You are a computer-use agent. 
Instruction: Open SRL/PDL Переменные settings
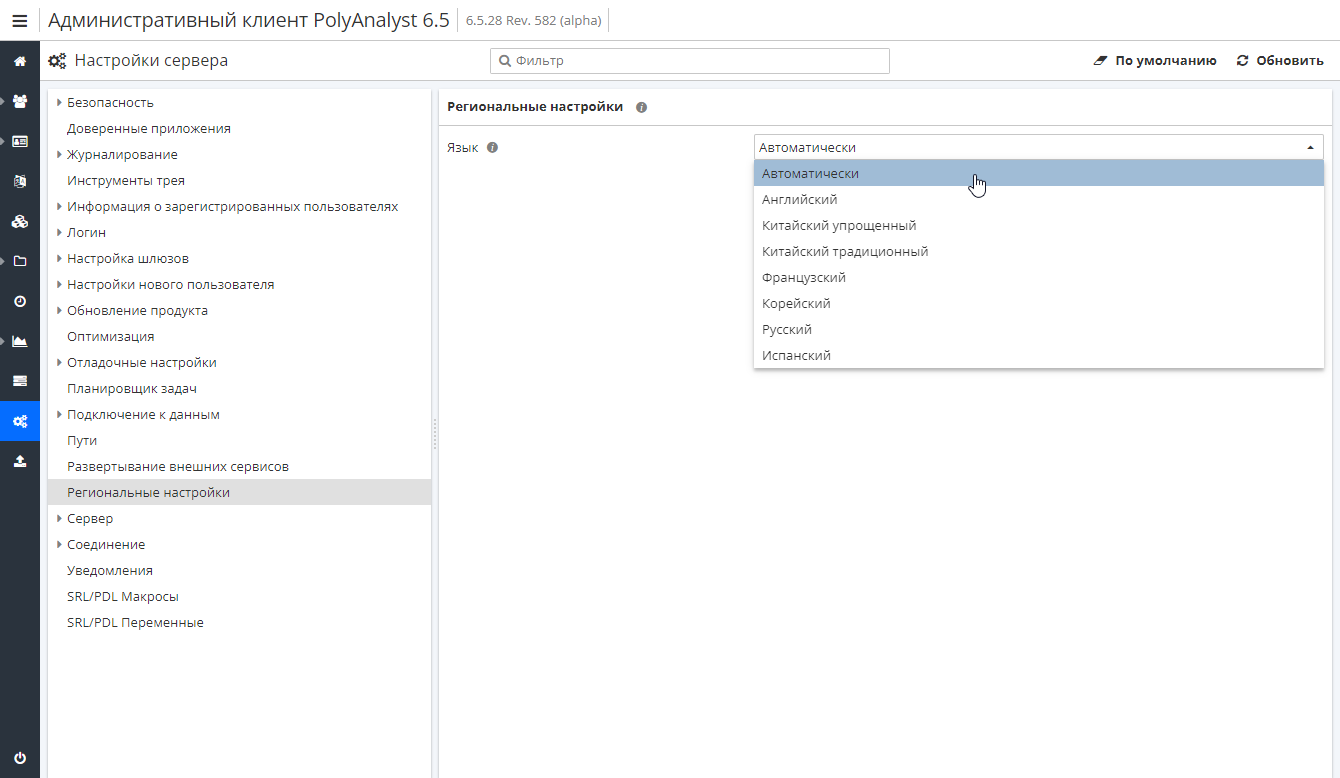pyautogui.click(x=135, y=622)
